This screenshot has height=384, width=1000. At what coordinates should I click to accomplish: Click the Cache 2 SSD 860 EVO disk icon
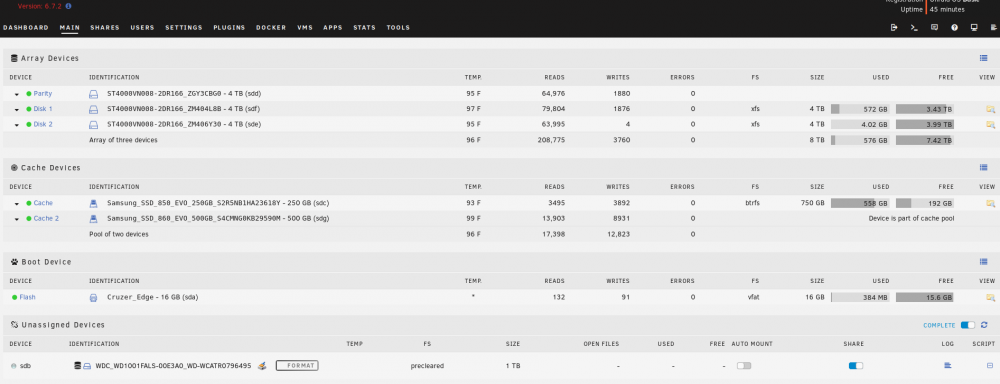click(93, 218)
